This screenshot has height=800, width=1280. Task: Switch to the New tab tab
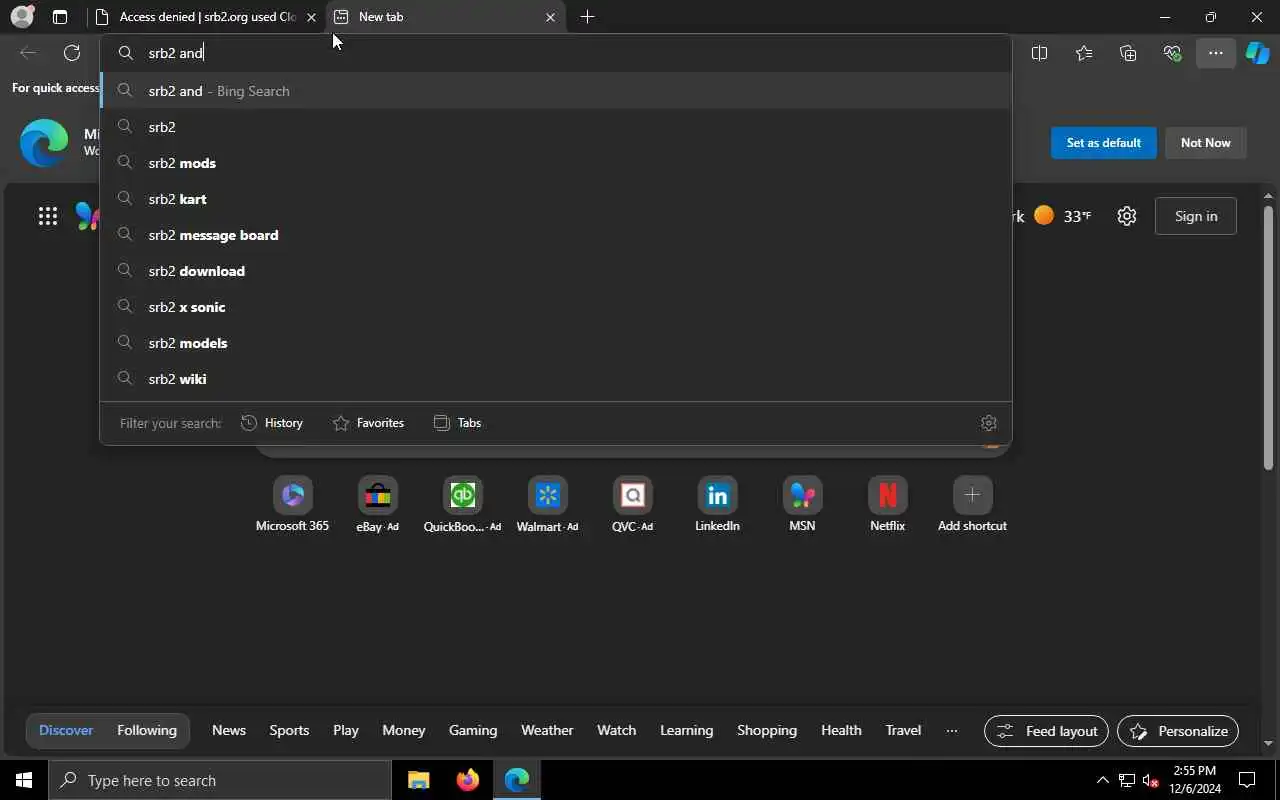tap(445, 17)
